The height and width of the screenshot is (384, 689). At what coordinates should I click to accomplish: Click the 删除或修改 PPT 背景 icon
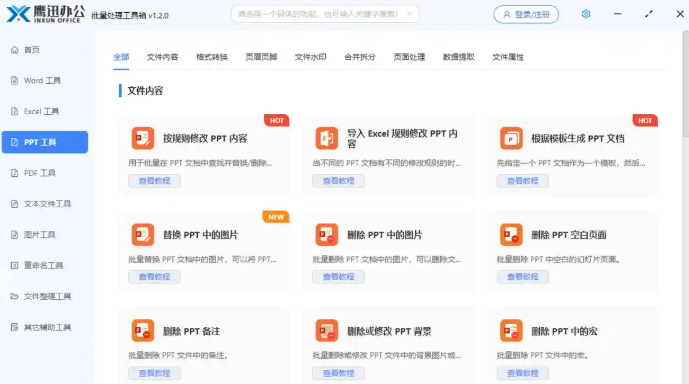click(327, 330)
